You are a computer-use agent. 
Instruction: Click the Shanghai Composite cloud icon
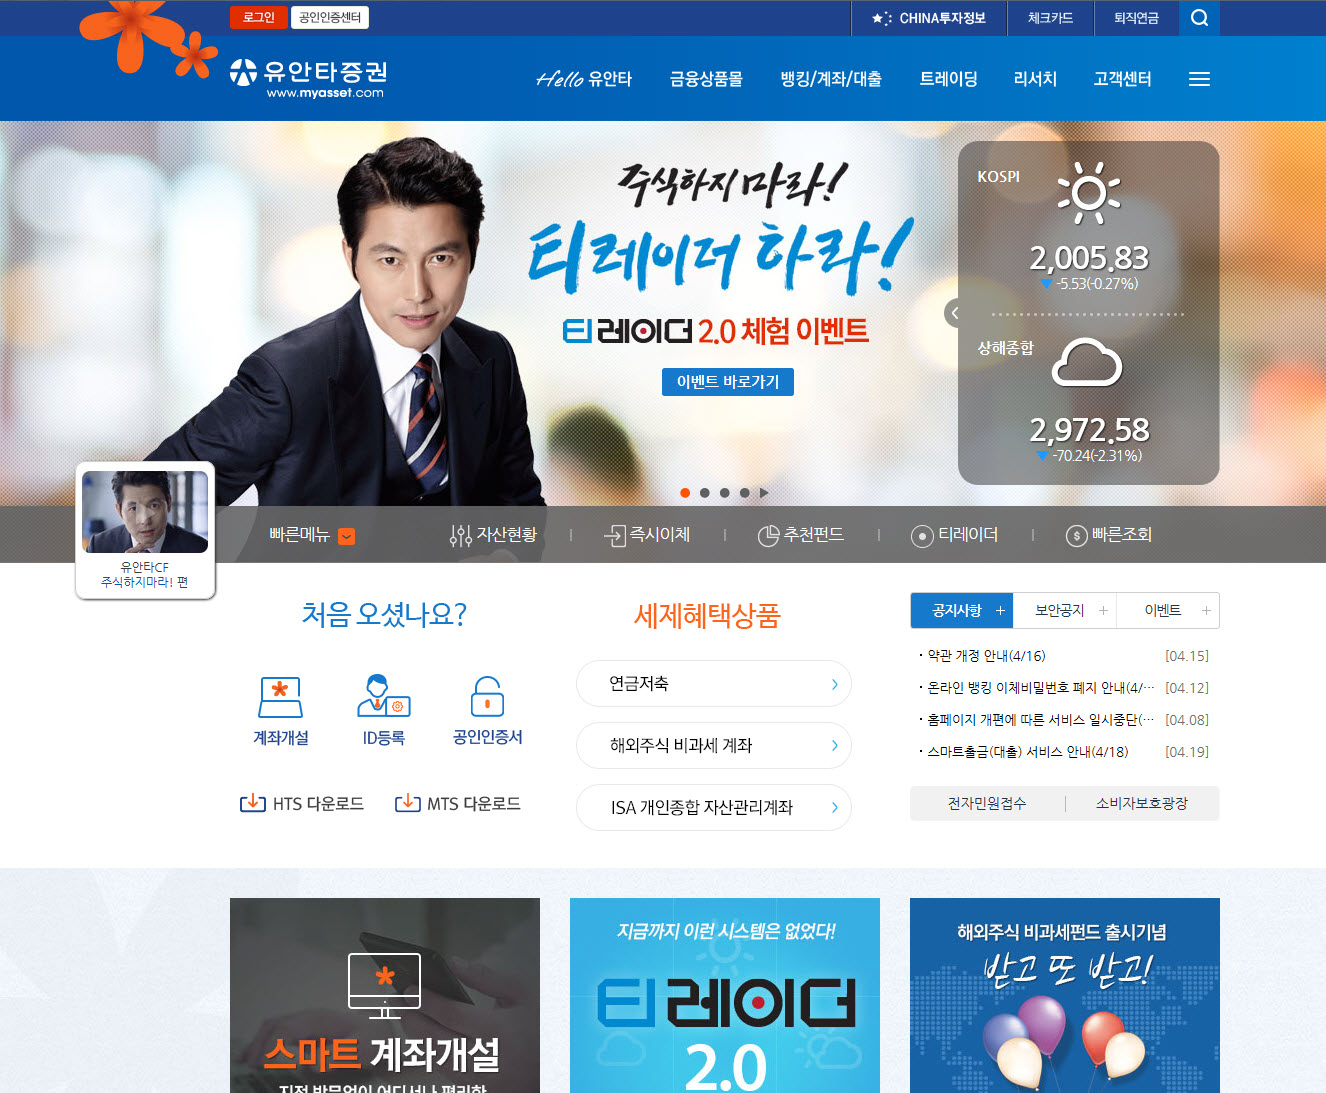point(1087,362)
